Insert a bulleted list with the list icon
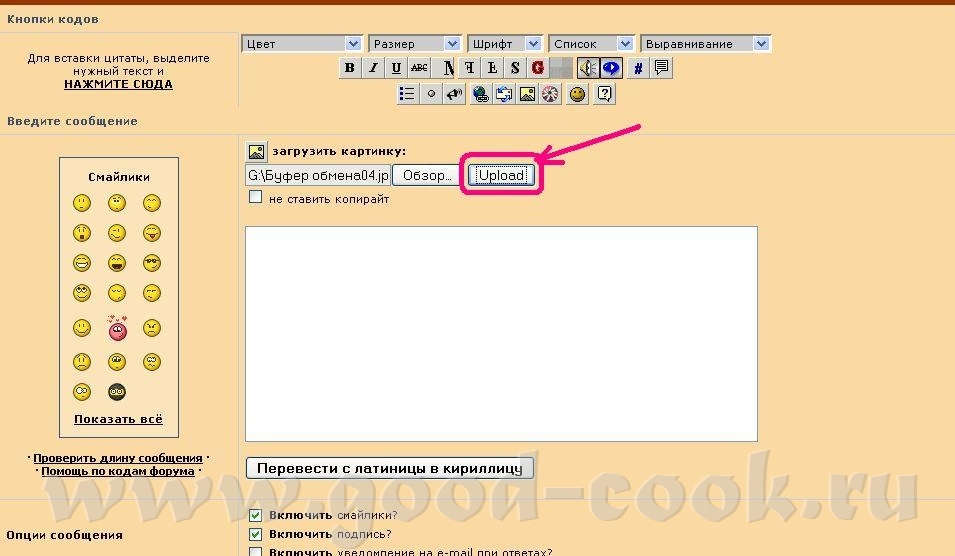The image size is (955, 556). click(x=407, y=94)
